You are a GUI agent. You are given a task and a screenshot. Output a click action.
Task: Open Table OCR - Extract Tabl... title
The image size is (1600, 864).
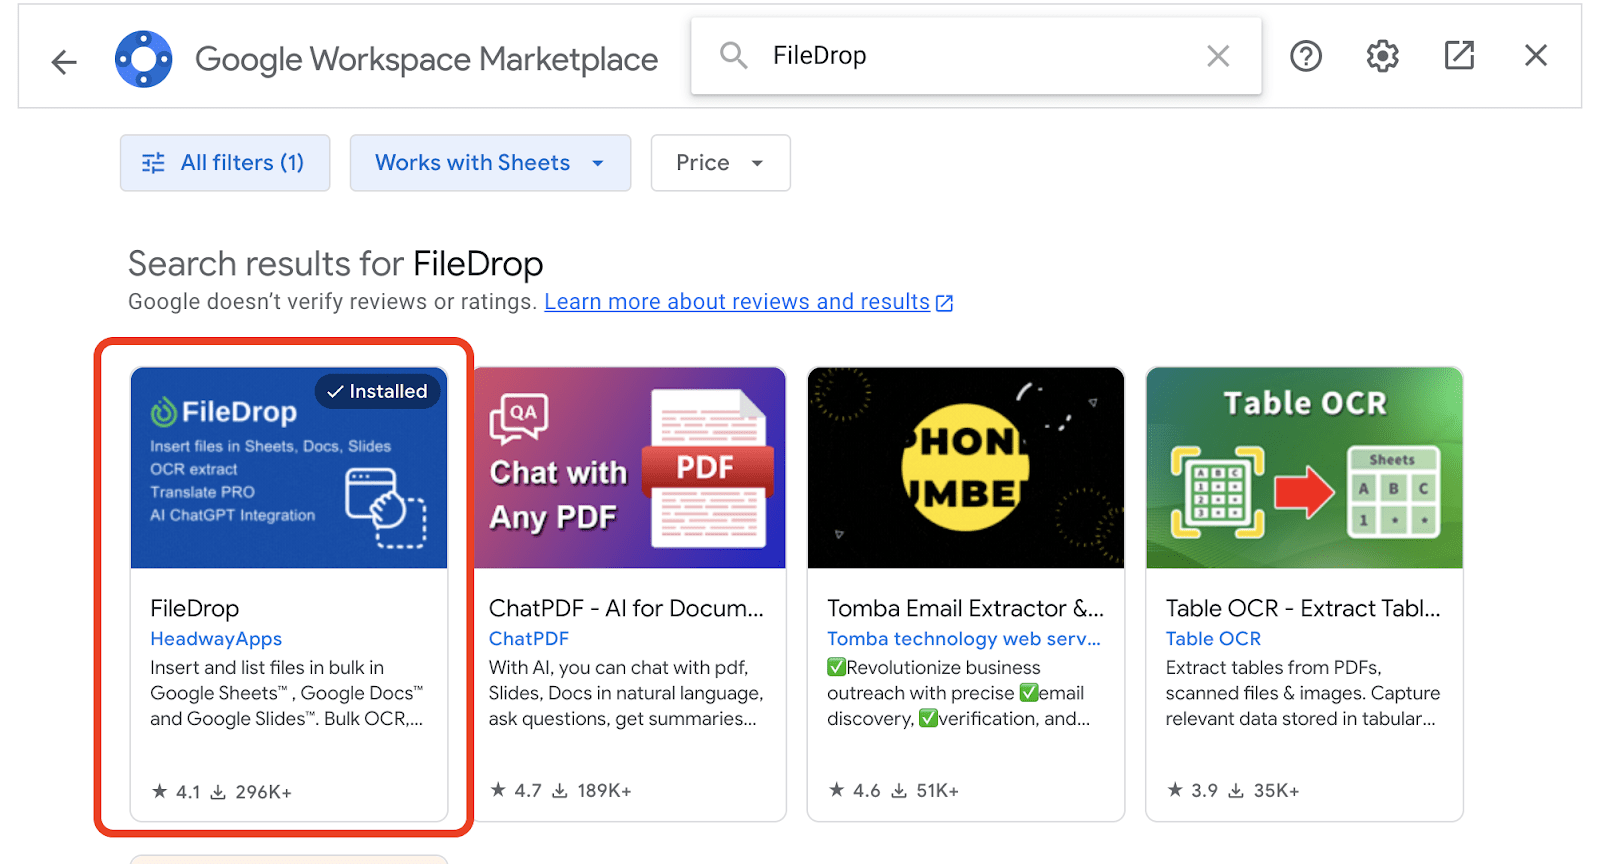point(1303,608)
